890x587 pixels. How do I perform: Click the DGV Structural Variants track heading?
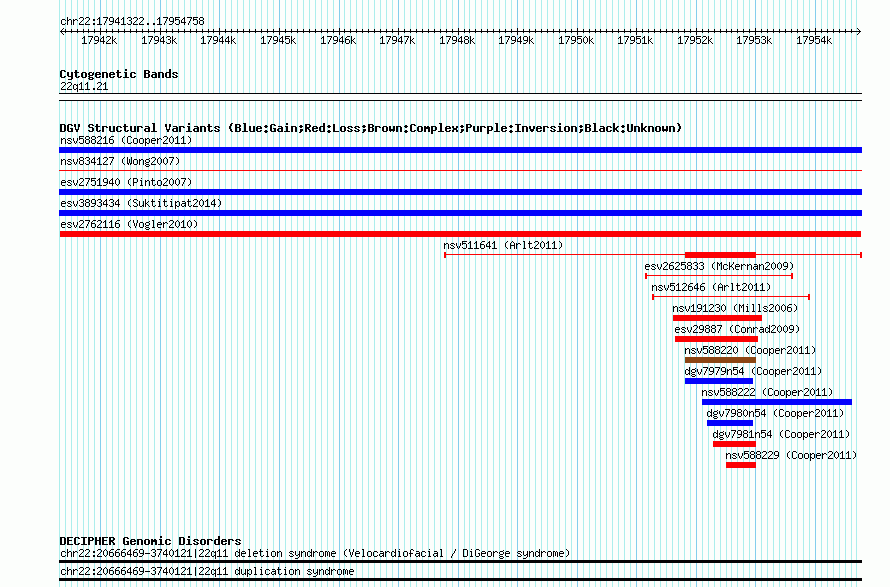point(371,128)
